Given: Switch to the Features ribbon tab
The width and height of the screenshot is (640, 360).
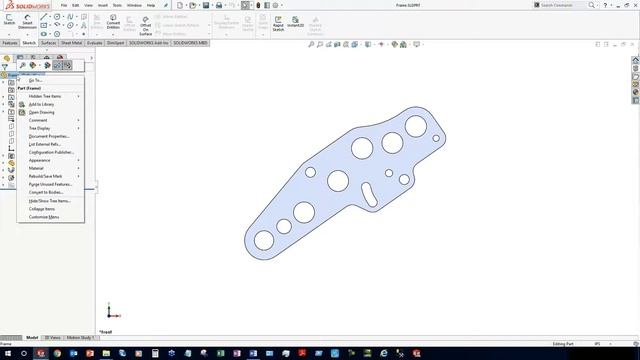Looking at the screenshot, I should coord(10,43).
